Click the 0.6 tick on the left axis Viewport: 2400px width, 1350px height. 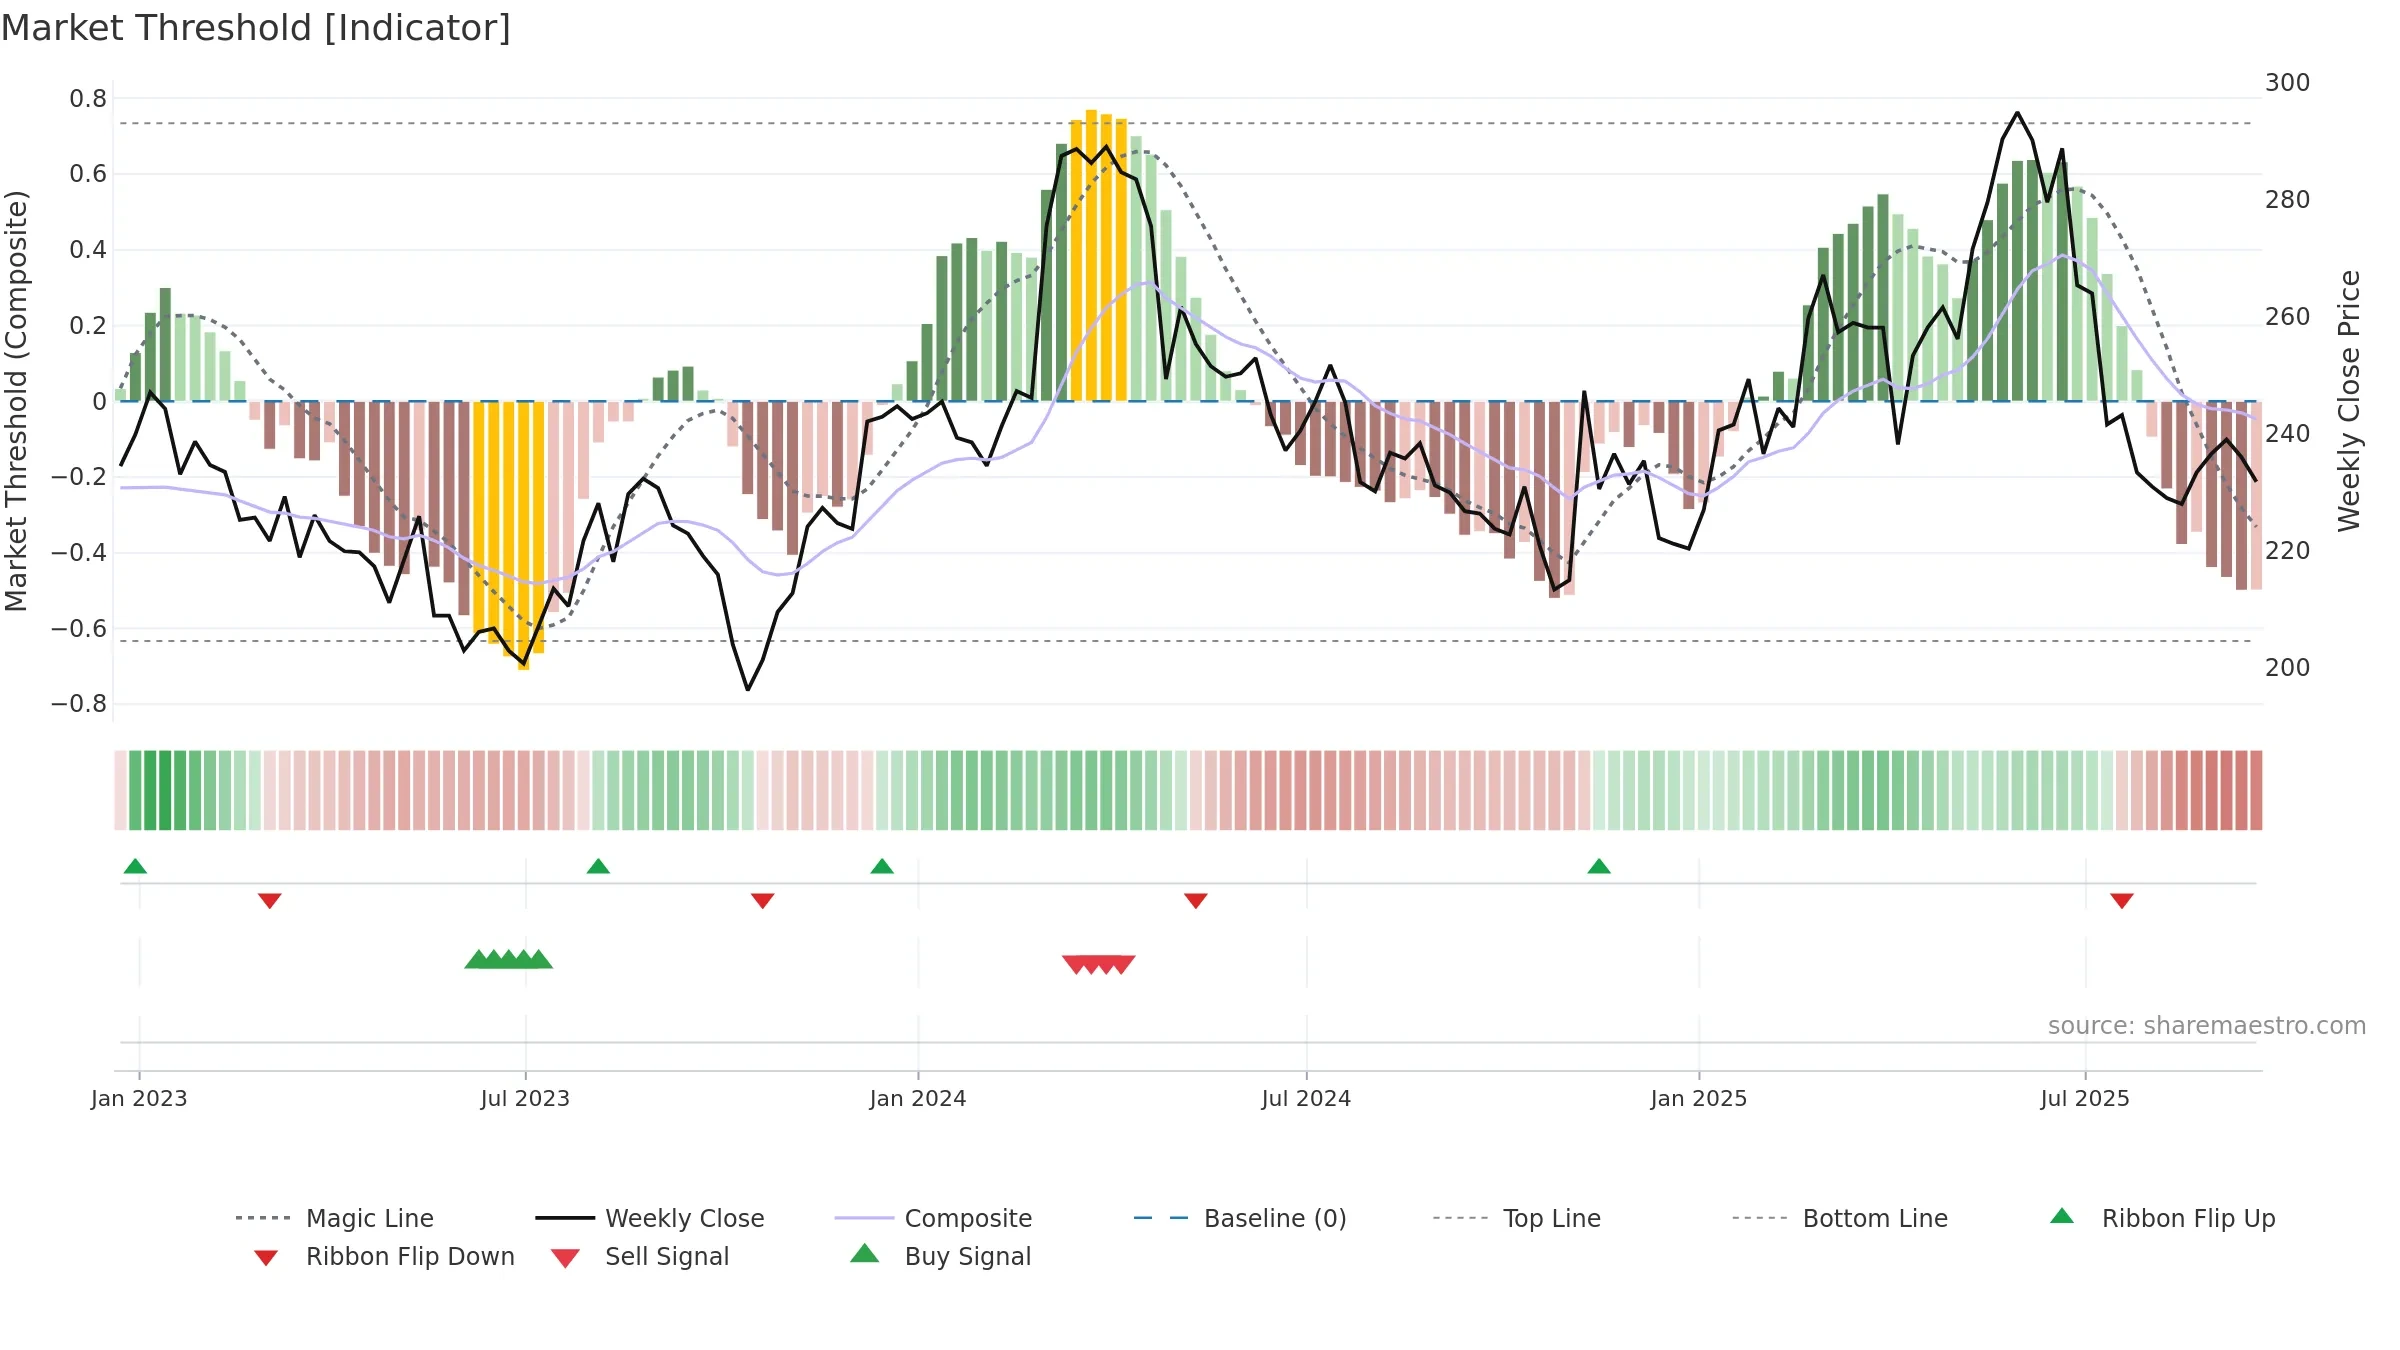click(88, 174)
